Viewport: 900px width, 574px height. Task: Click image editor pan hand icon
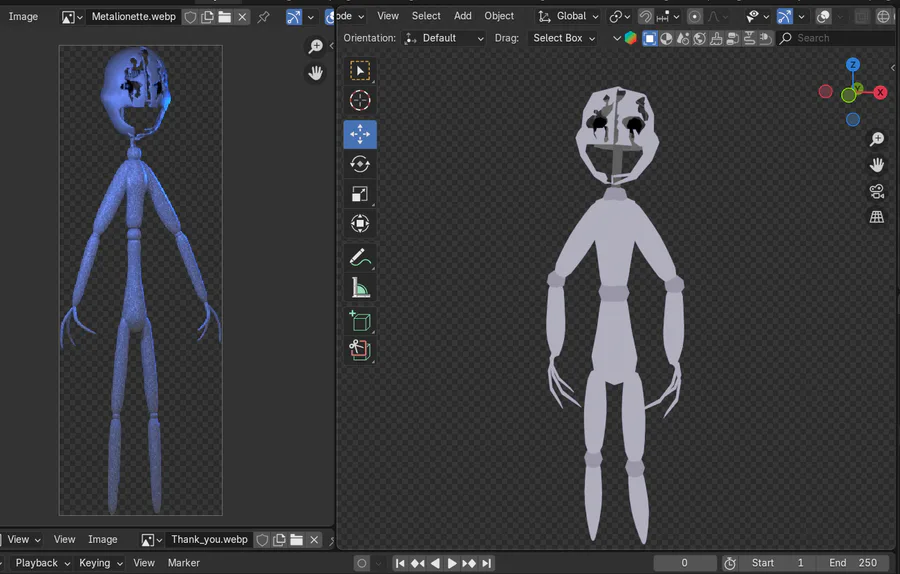pos(315,73)
